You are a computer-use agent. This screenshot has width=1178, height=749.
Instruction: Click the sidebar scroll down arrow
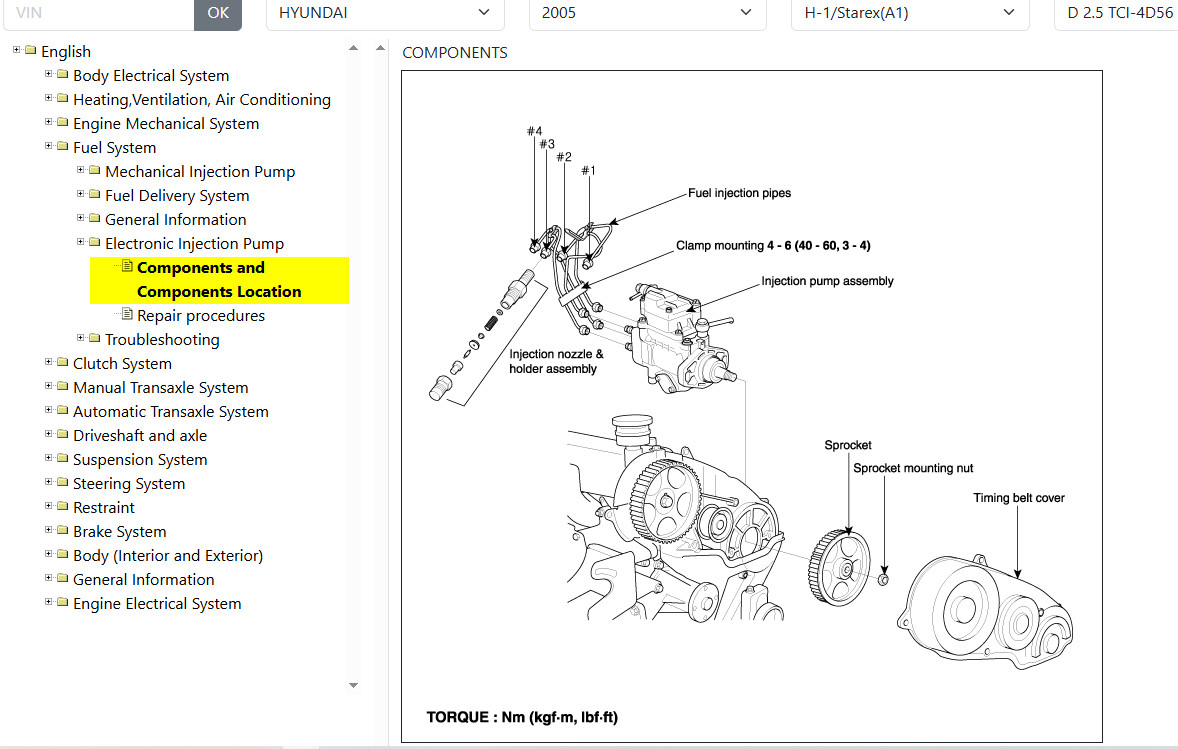(353, 685)
